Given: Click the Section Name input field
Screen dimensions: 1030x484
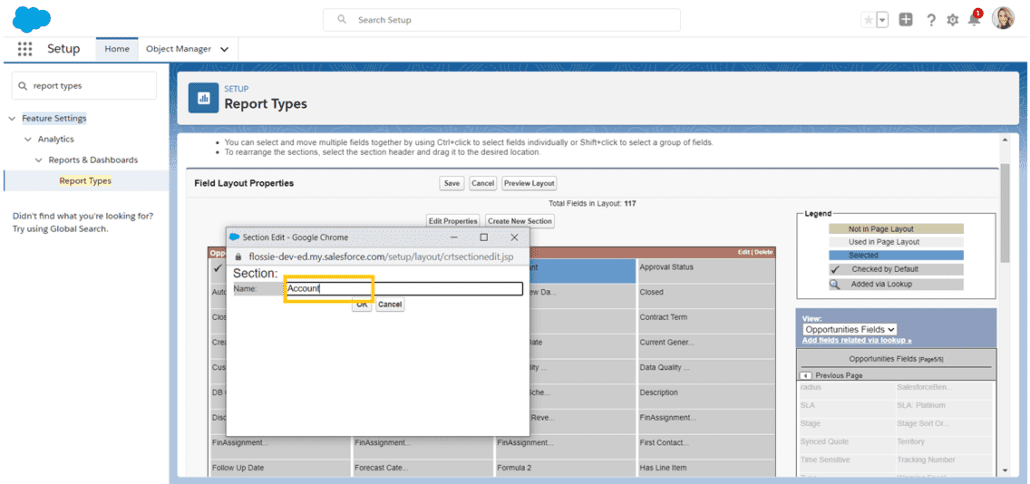Looking at the screenshot, I should point(403,289).
